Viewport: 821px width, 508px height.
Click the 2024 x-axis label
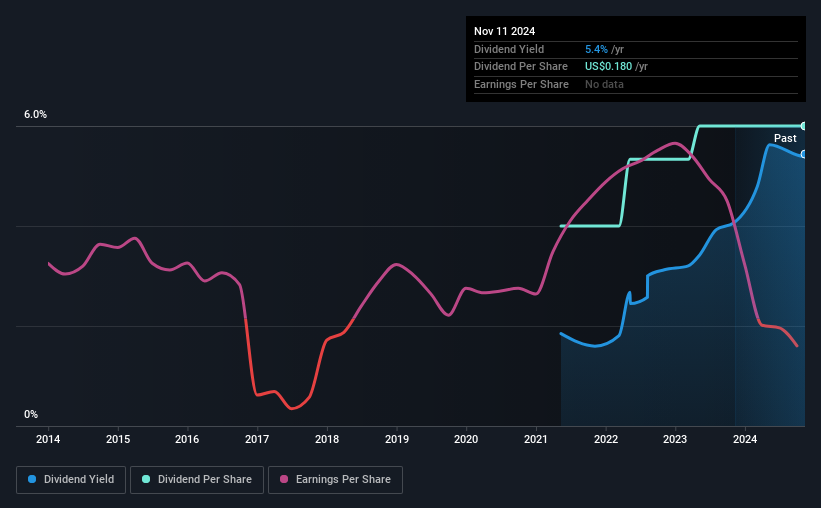tap(745, 439)
